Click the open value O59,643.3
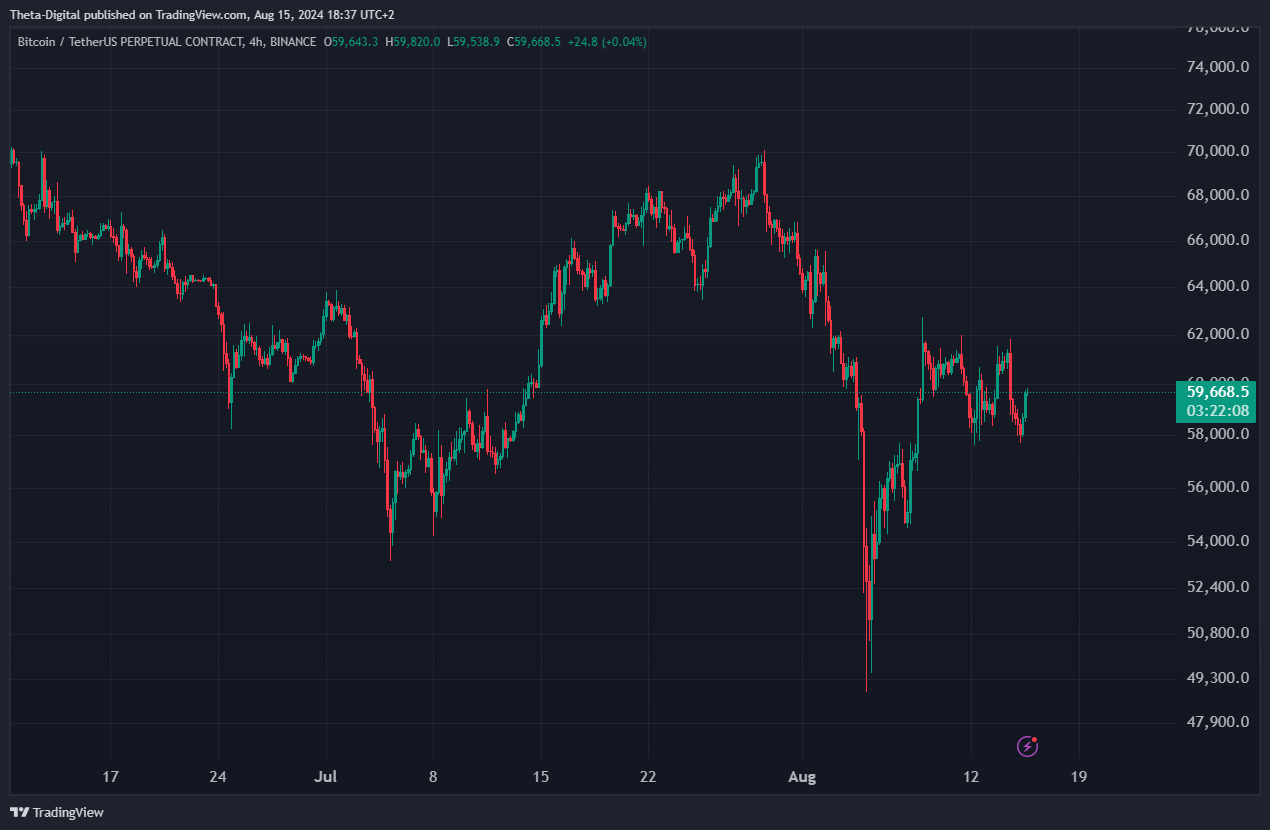This screenshot has height=830, width=1270. pos(351,42)
